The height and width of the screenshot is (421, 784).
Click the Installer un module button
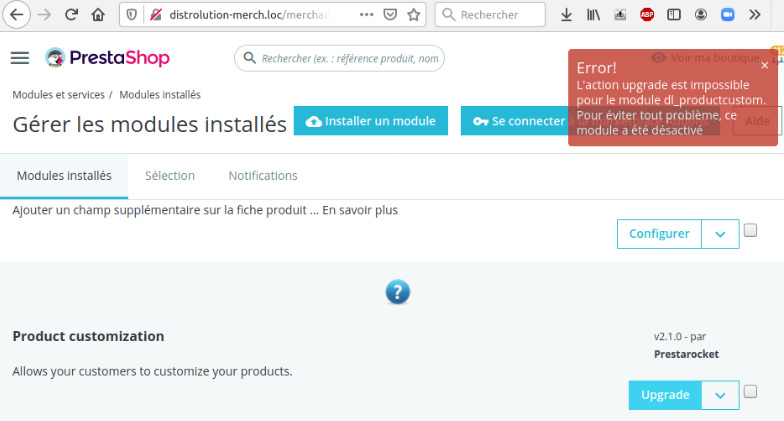(x=370, y=121)
